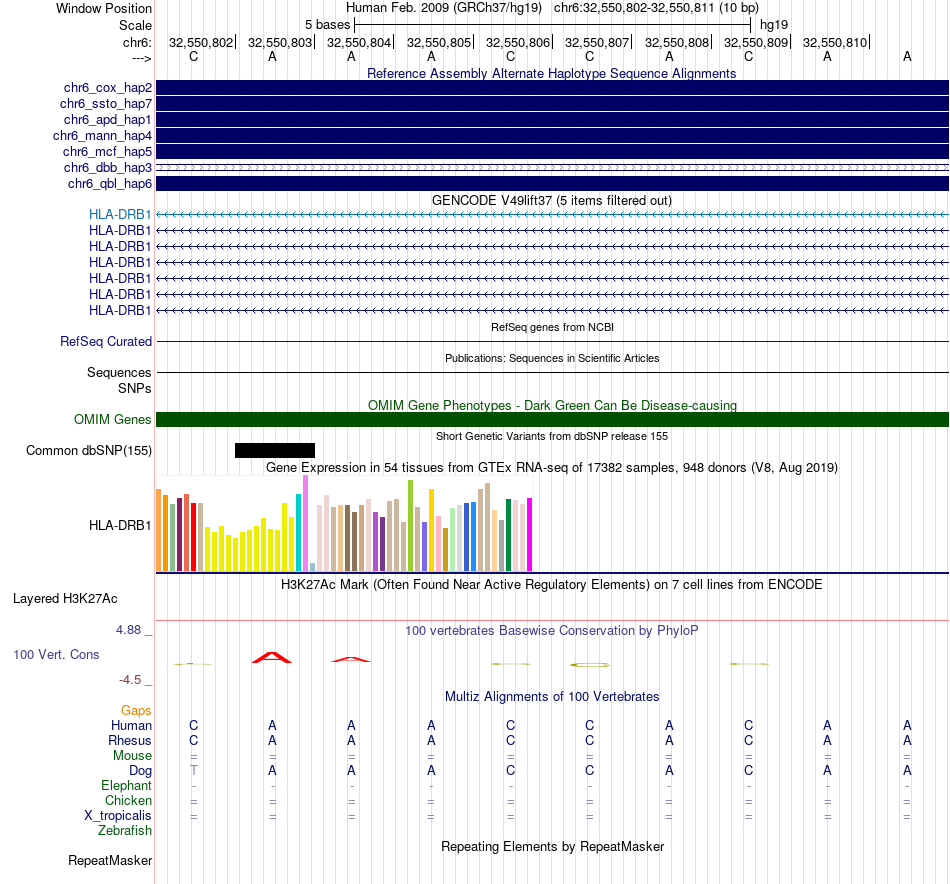950x884 pixels.
Task: Click the Layered H3K27Ac label
Action: (x=65, y=599)
